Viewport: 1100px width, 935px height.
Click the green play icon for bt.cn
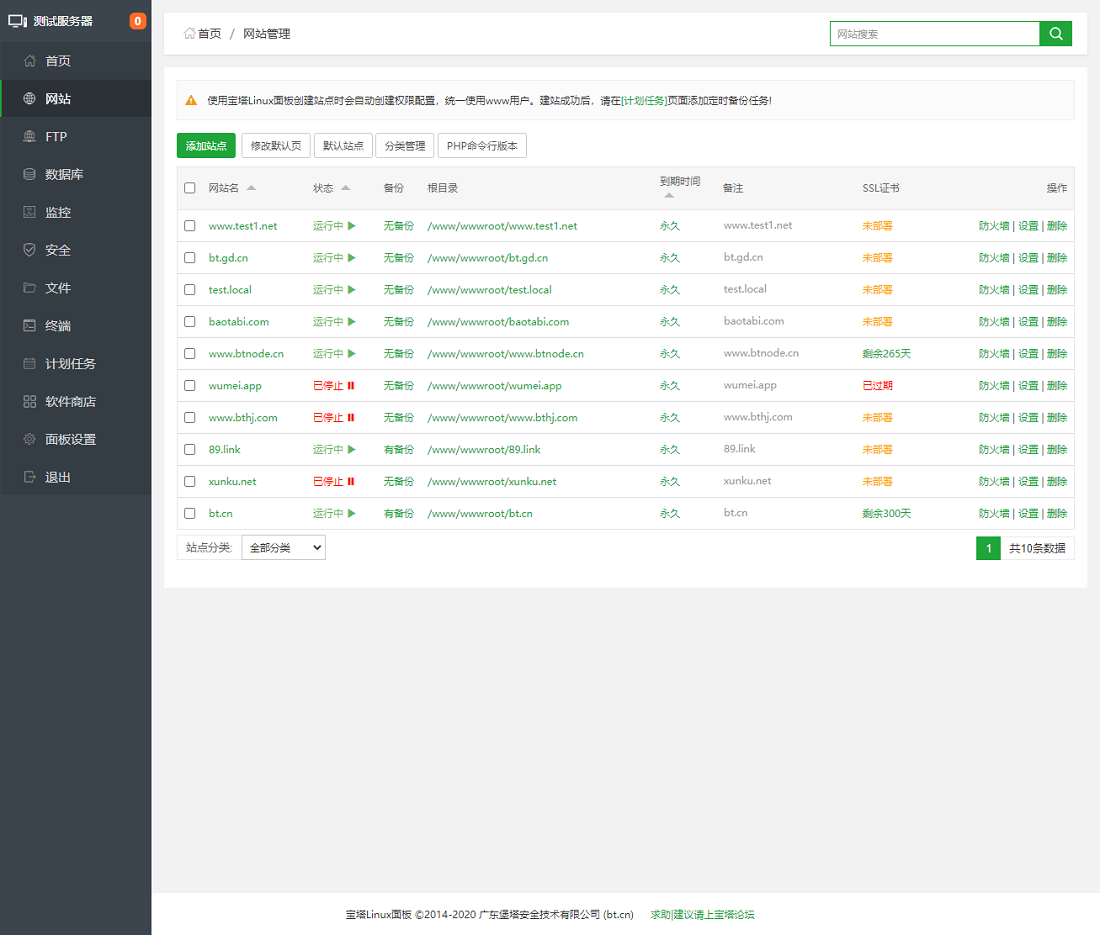point(351,514)
